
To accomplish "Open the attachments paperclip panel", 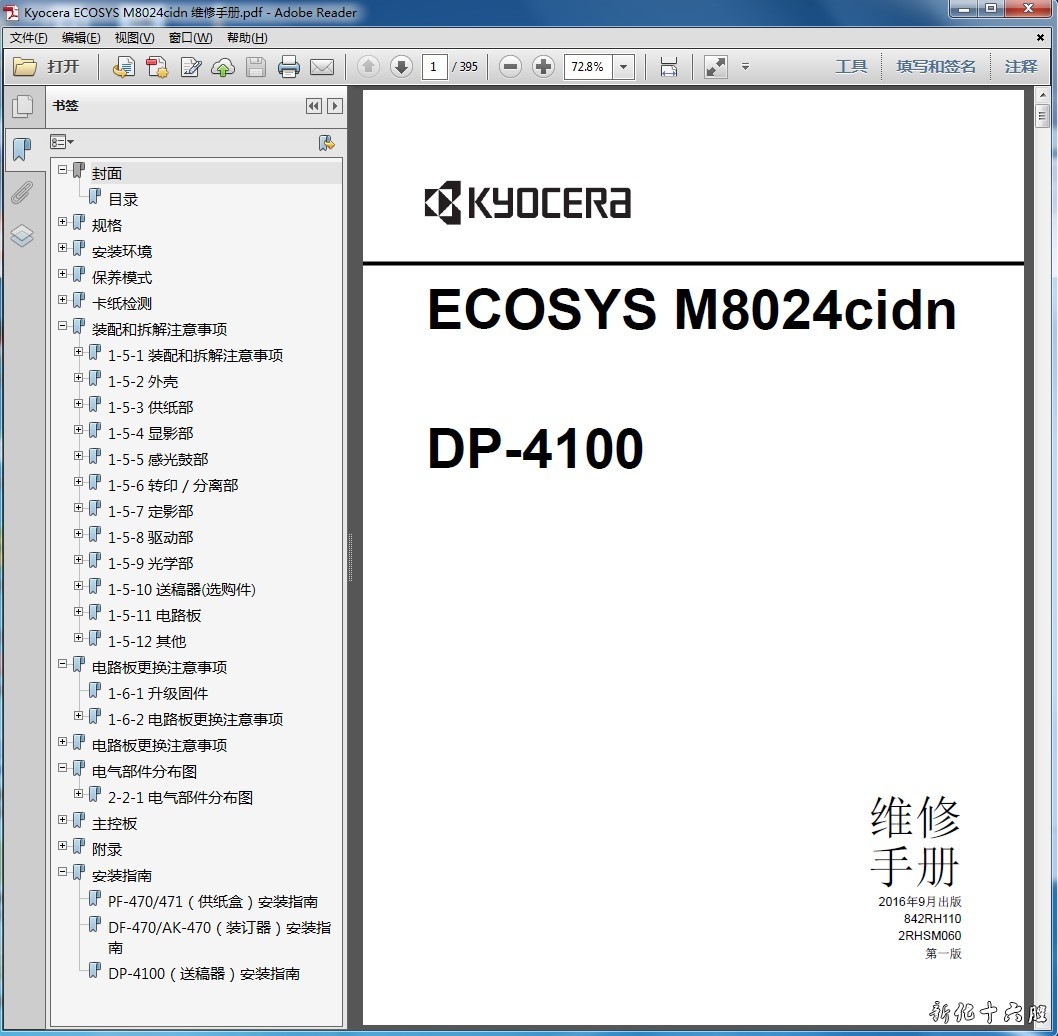I will (x=22, y=193).
